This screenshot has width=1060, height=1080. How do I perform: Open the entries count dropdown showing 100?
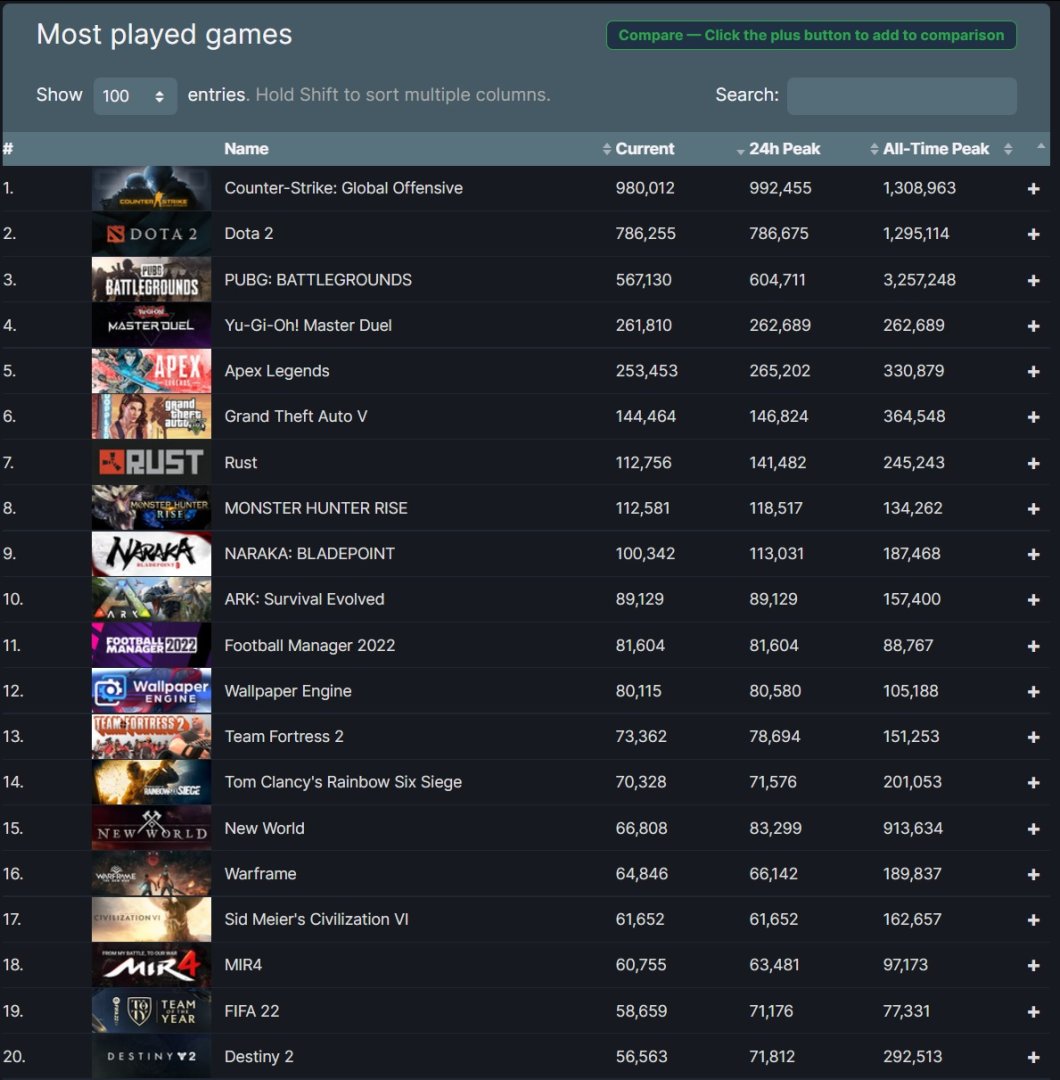pos(134,96)
